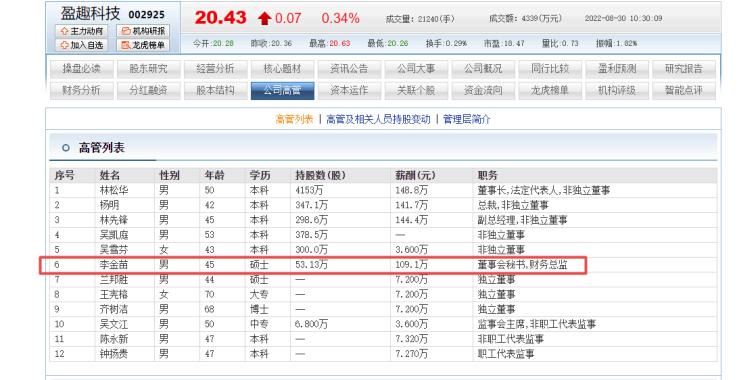Open the 操盘必读 tab

coord(81,69)
